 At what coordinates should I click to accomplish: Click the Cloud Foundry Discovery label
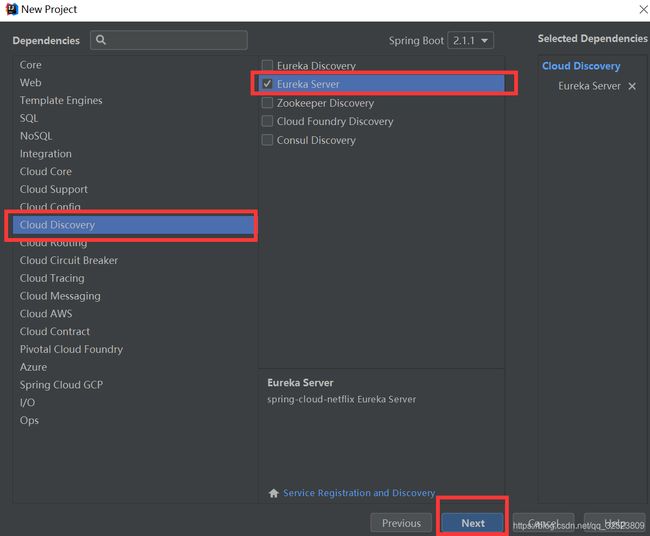tap(335, 121)
